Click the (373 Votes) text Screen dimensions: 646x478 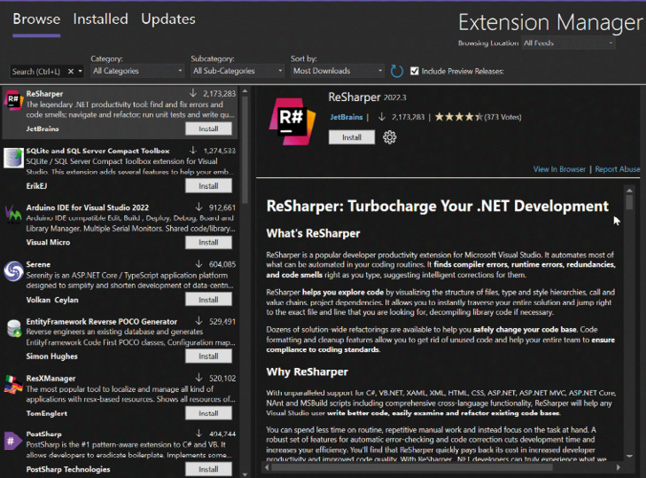click(503, 117)
